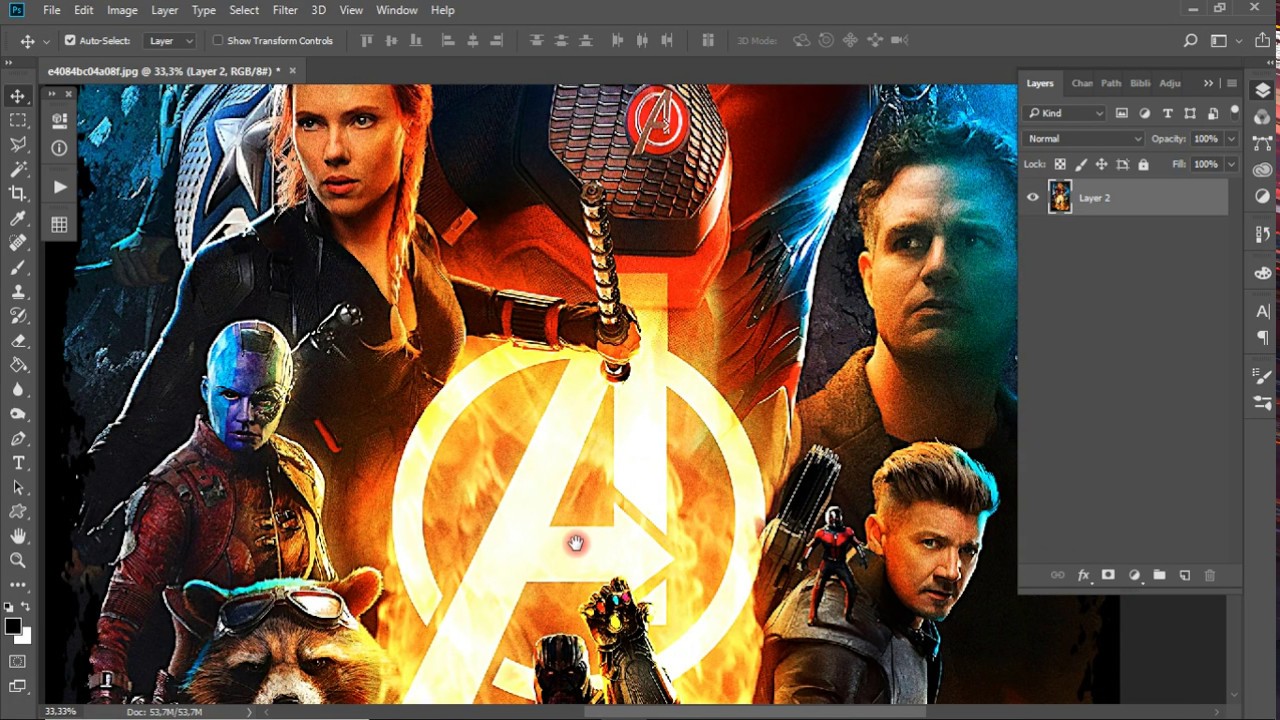Toggle the Auto-Select checkbox
The width and height of the screenshot is (1280, 720).
pos(70,41)
